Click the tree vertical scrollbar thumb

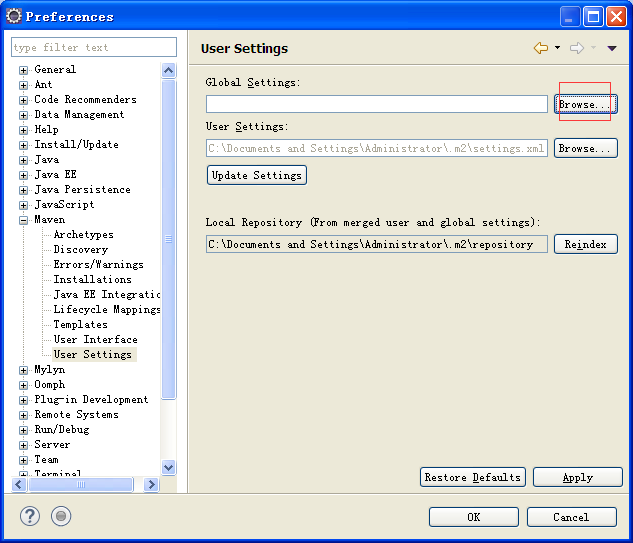pyautogui.click(x=168, y=239)
